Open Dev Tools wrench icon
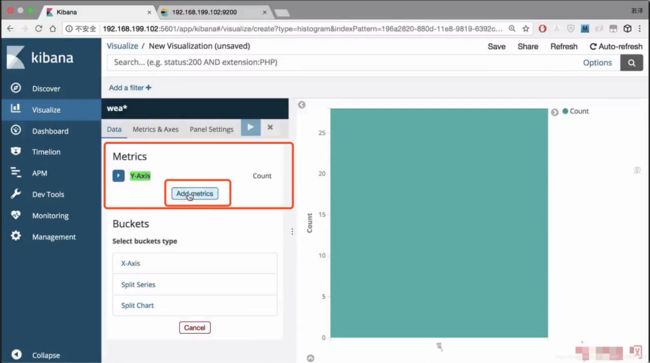The image size is (650, 363). coord(16,194)
